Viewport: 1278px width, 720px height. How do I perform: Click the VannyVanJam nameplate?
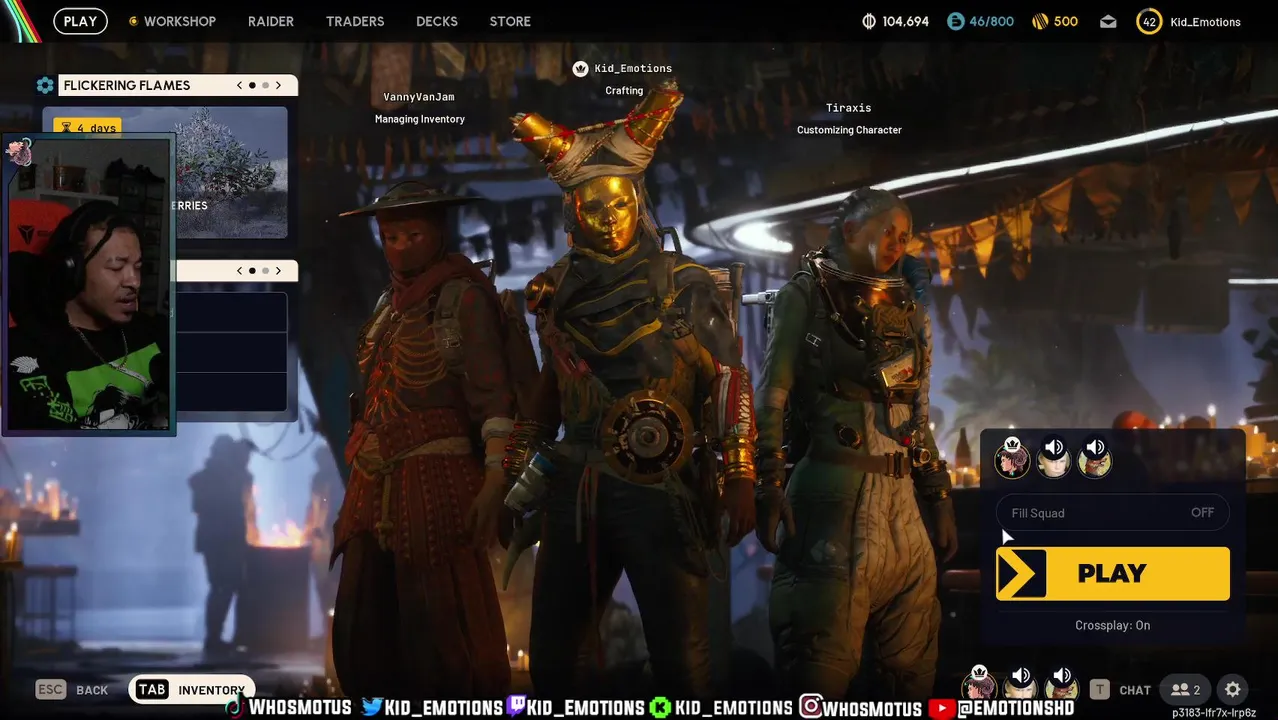click(x=419, y=97)
